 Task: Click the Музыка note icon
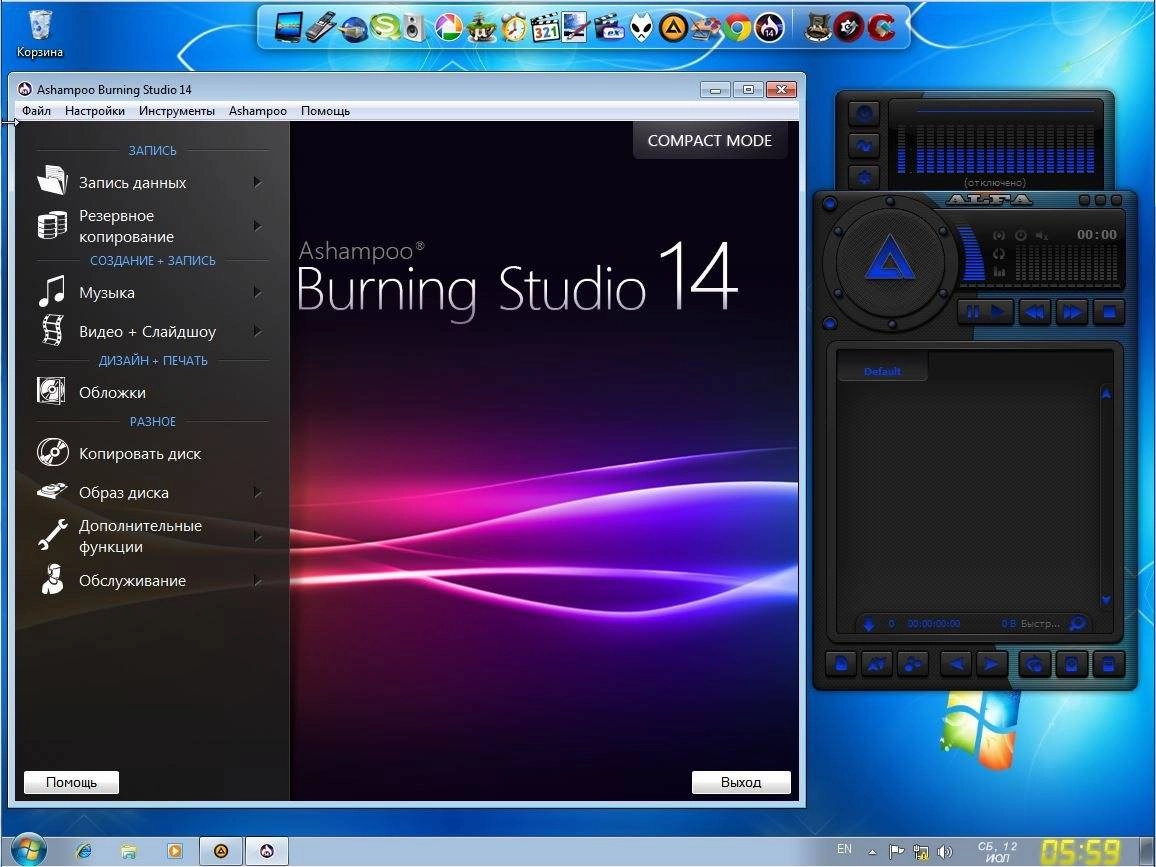click(x=52, y=292)
